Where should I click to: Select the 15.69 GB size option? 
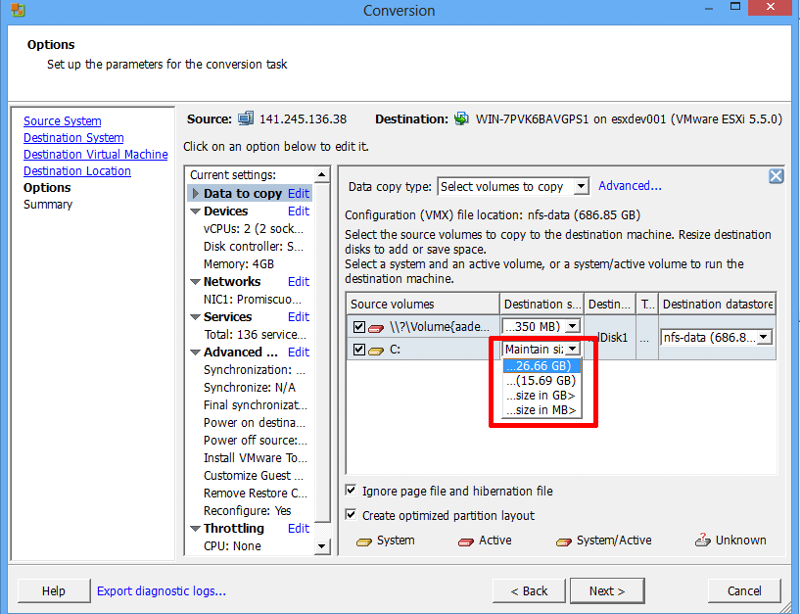[541, 381]
